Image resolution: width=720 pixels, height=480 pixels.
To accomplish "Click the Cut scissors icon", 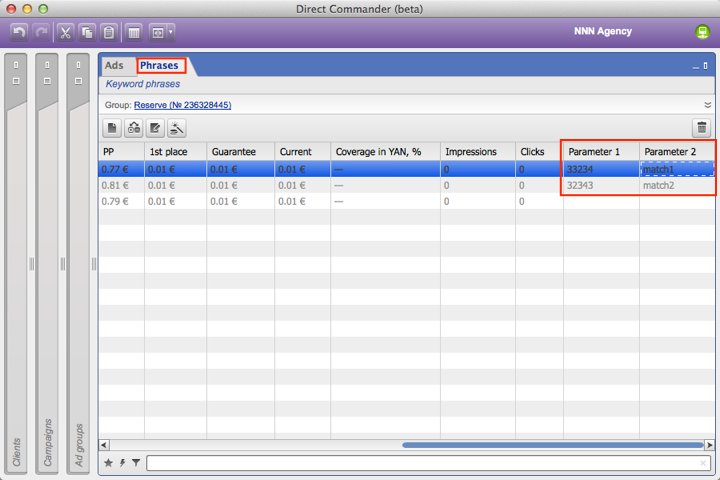I will point(65,33).
